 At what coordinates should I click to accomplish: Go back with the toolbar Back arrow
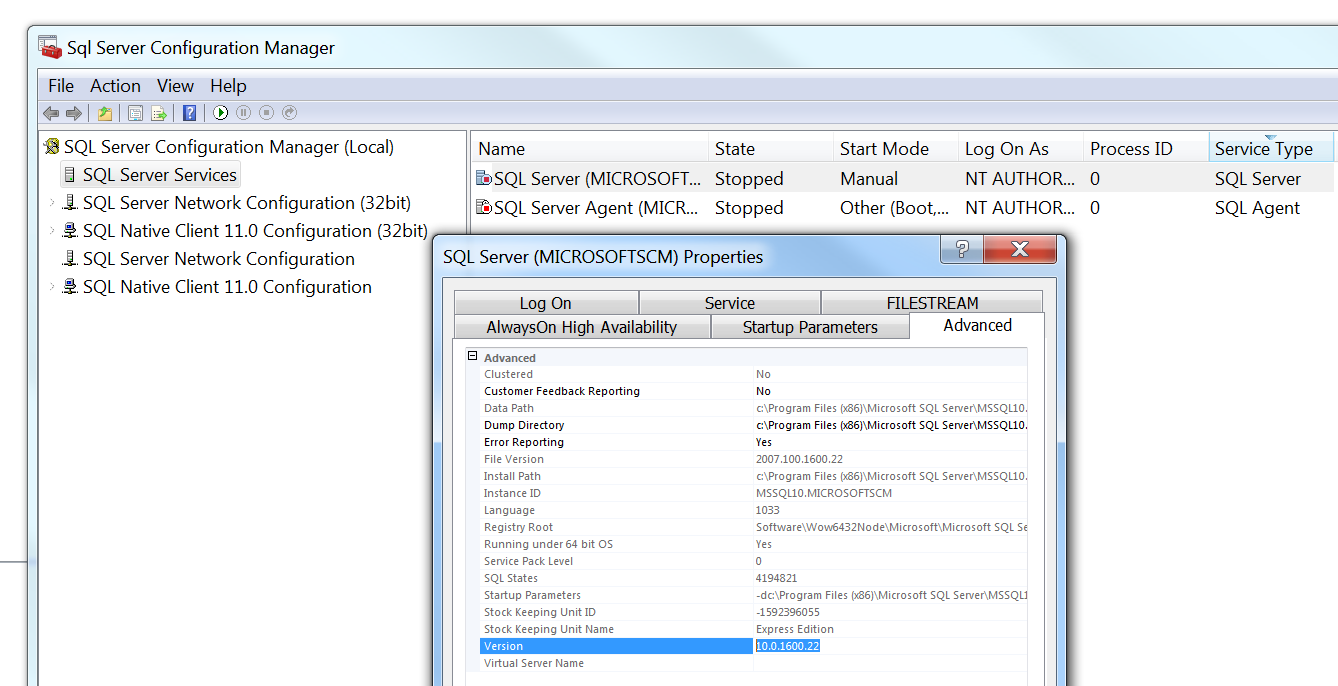51,113
